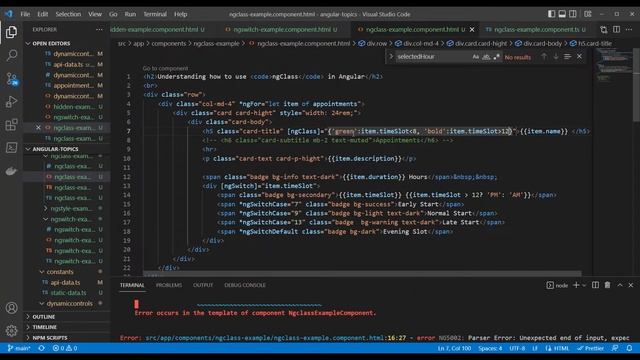Viewport: 640px width, 360px height.
Task: Open editor more actions ellipsis
Action: 629,29
